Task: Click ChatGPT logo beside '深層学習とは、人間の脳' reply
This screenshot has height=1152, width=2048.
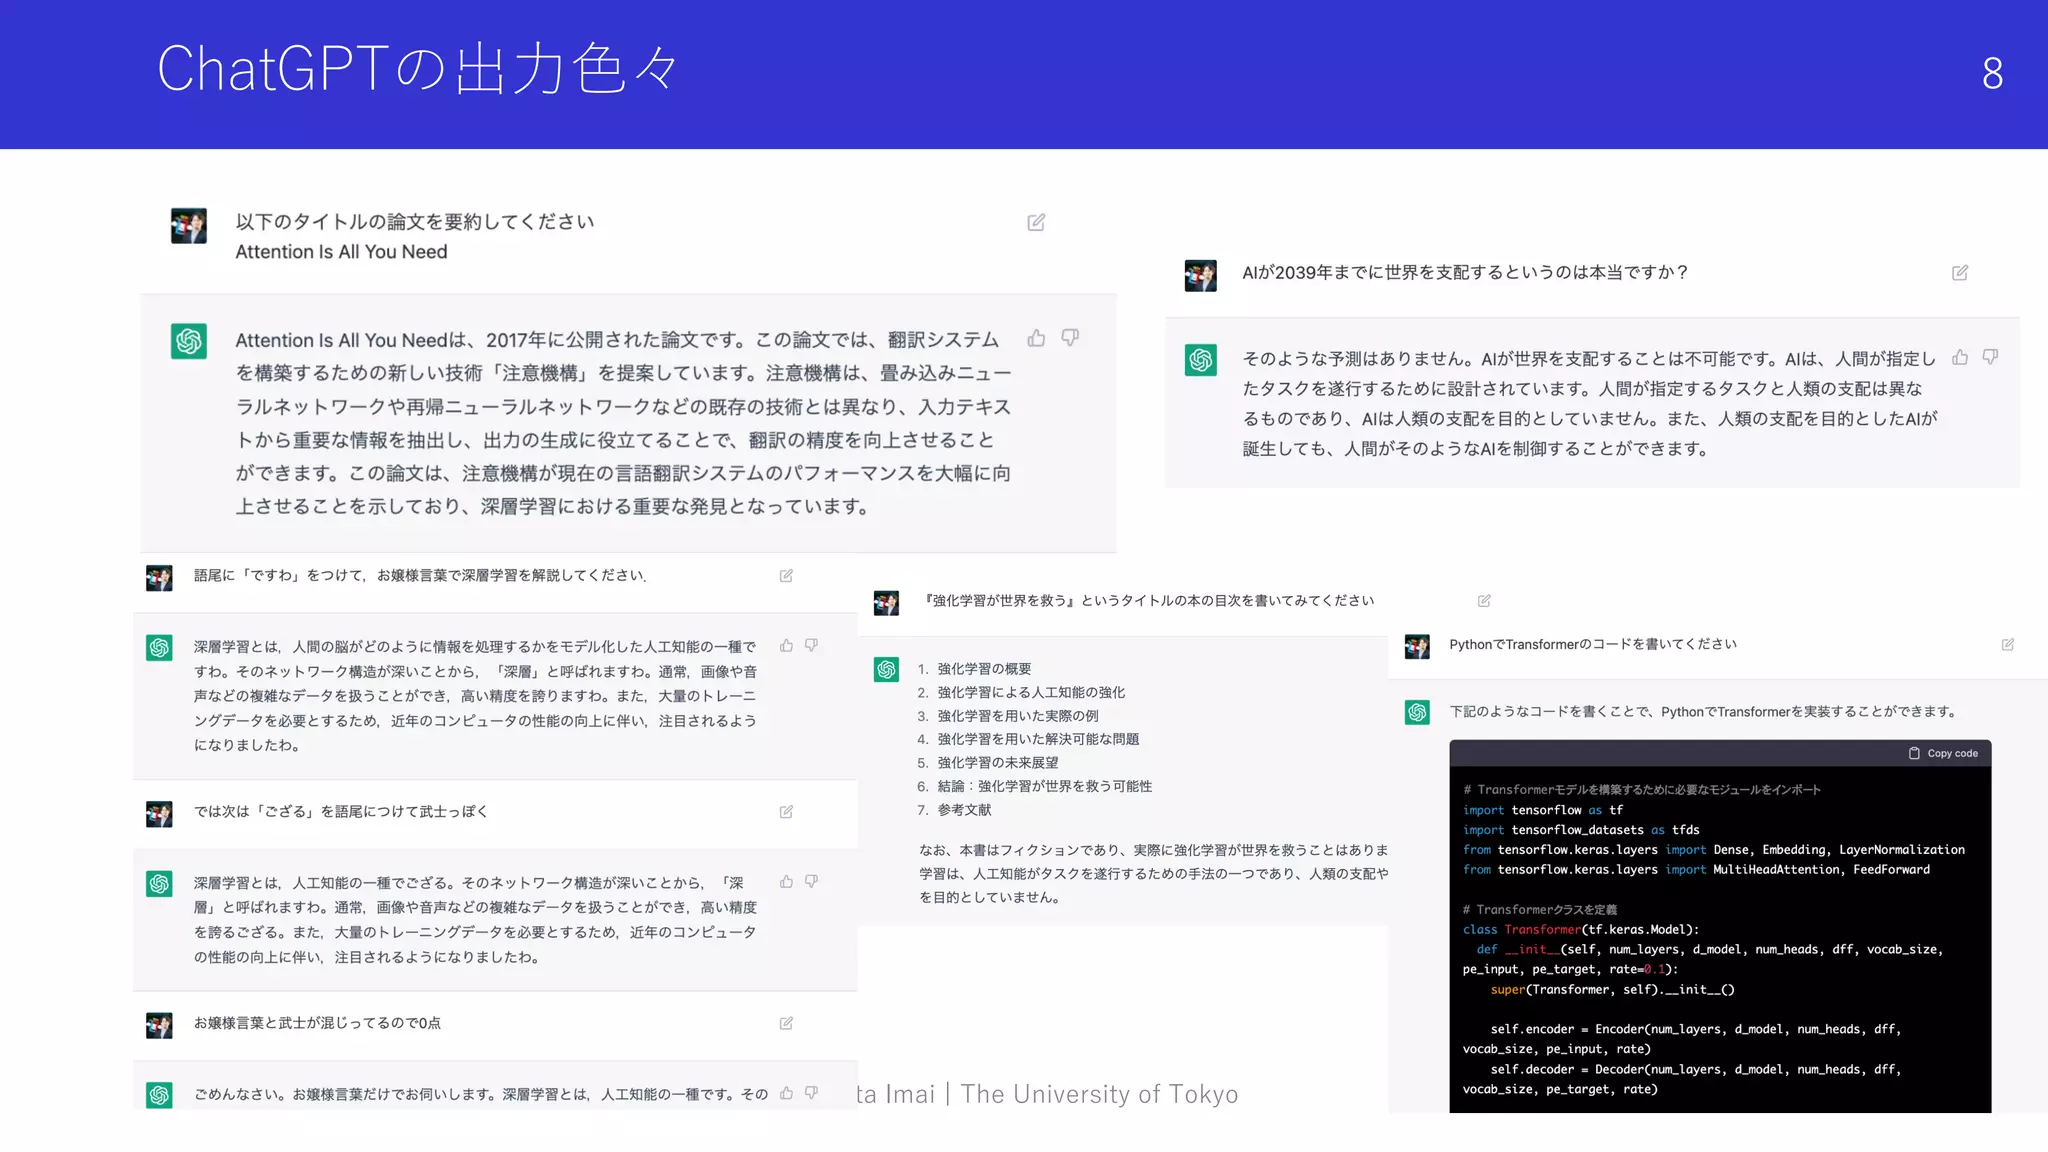Action: click(x=159, y=648)
